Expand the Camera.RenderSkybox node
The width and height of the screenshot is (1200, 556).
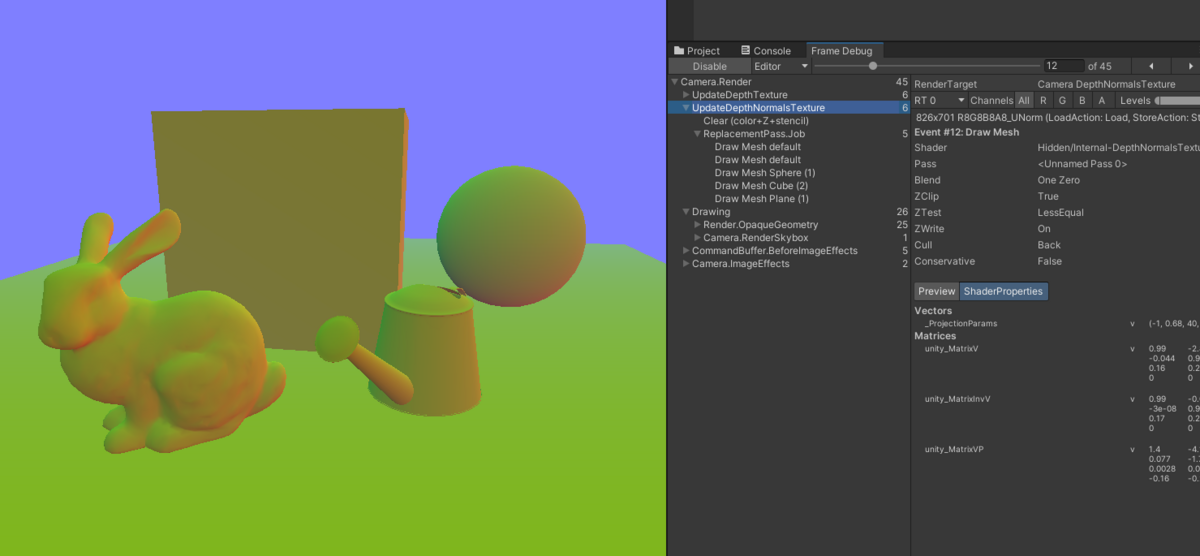tap(697, 238)
